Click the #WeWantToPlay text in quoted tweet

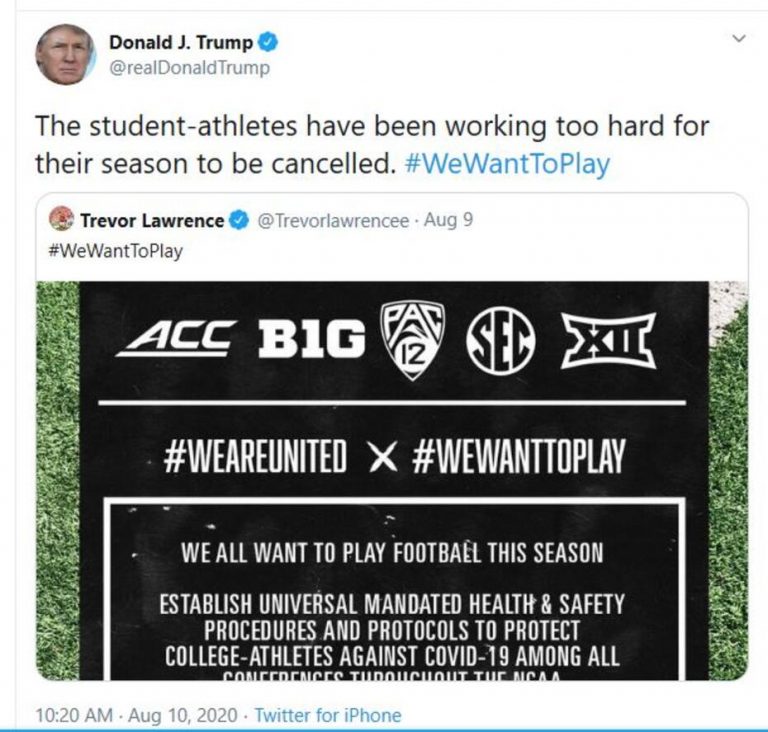tap(115, 250)
